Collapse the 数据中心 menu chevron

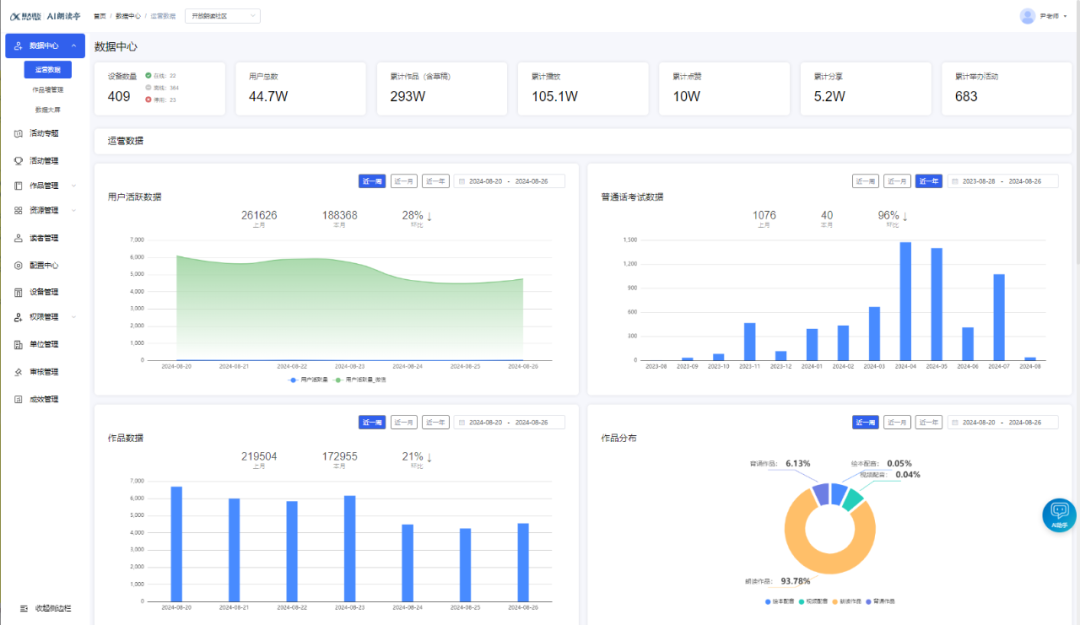pyautogui.click(x=74, y=45)
